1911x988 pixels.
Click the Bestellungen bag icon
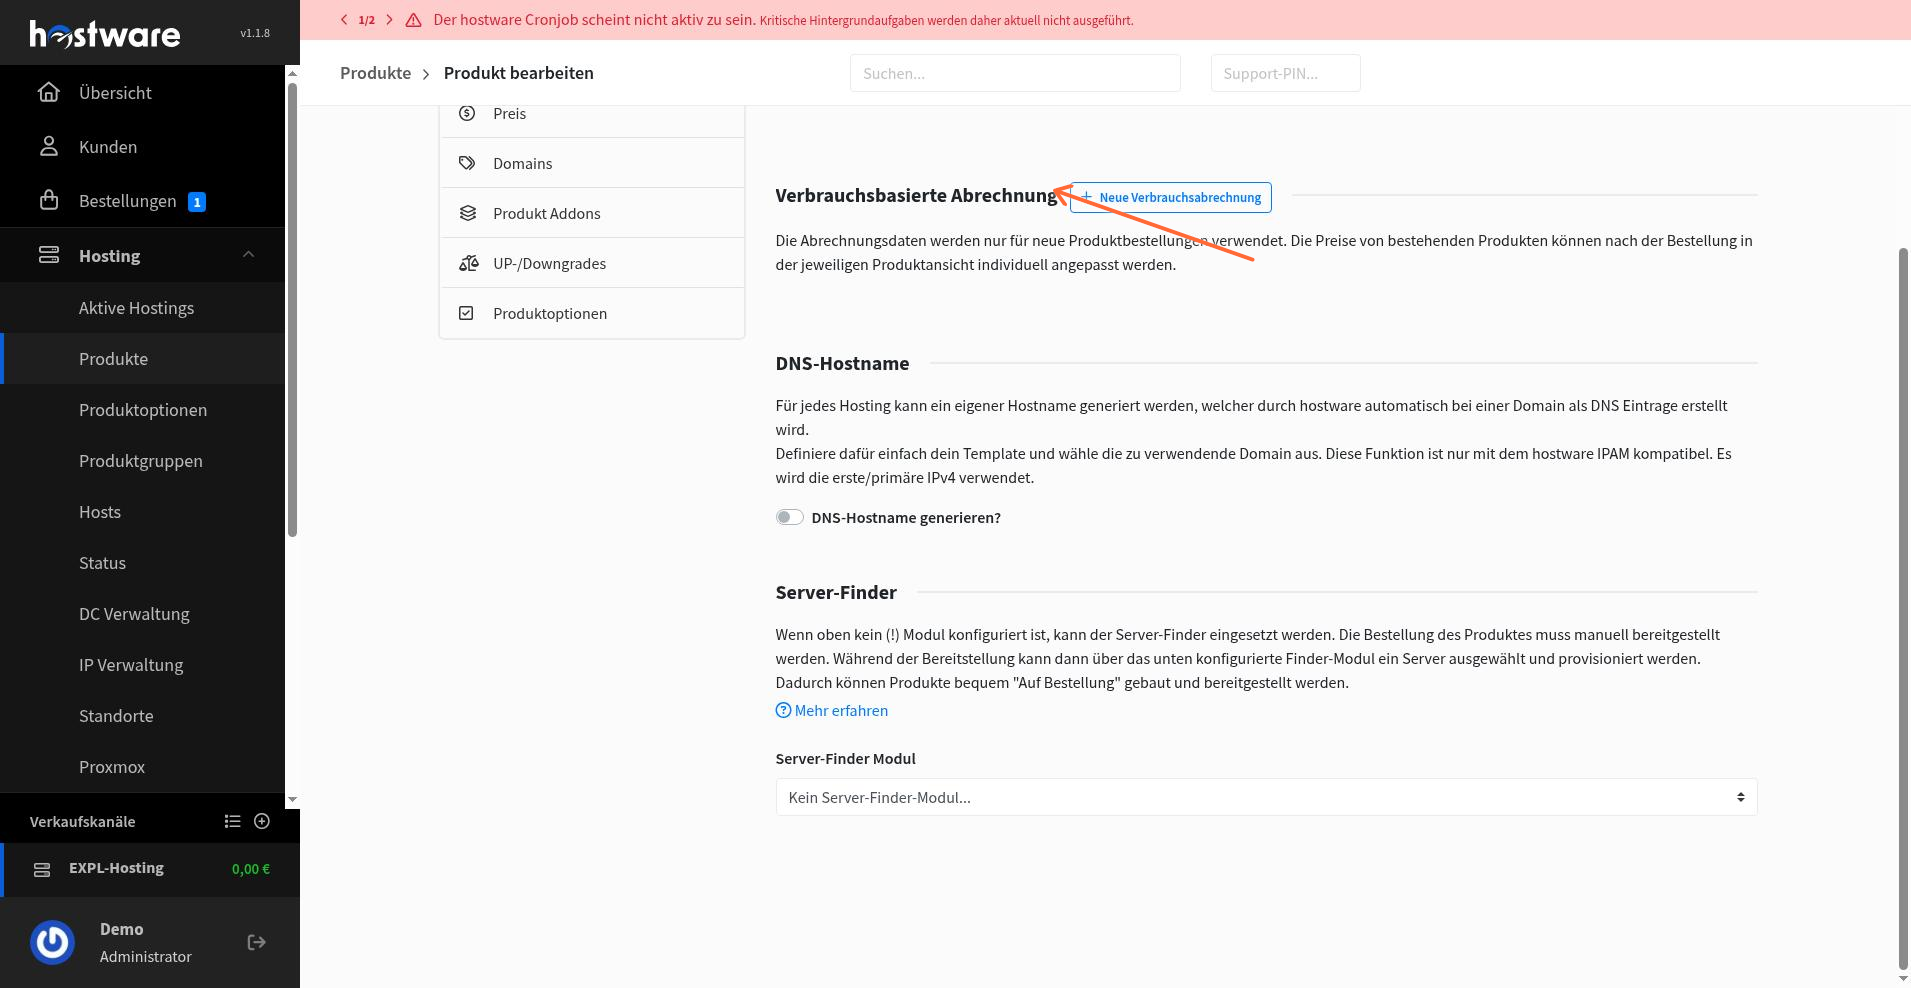[x=48, y=200]
